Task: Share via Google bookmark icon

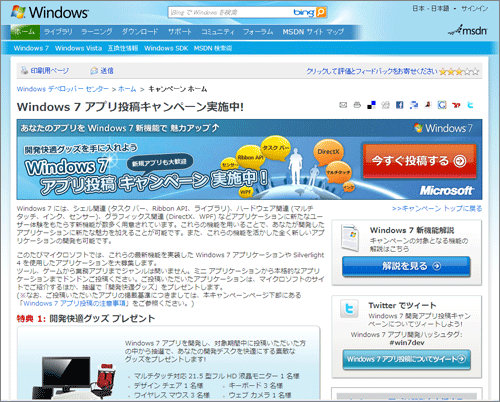Action: tap(442, 105)
